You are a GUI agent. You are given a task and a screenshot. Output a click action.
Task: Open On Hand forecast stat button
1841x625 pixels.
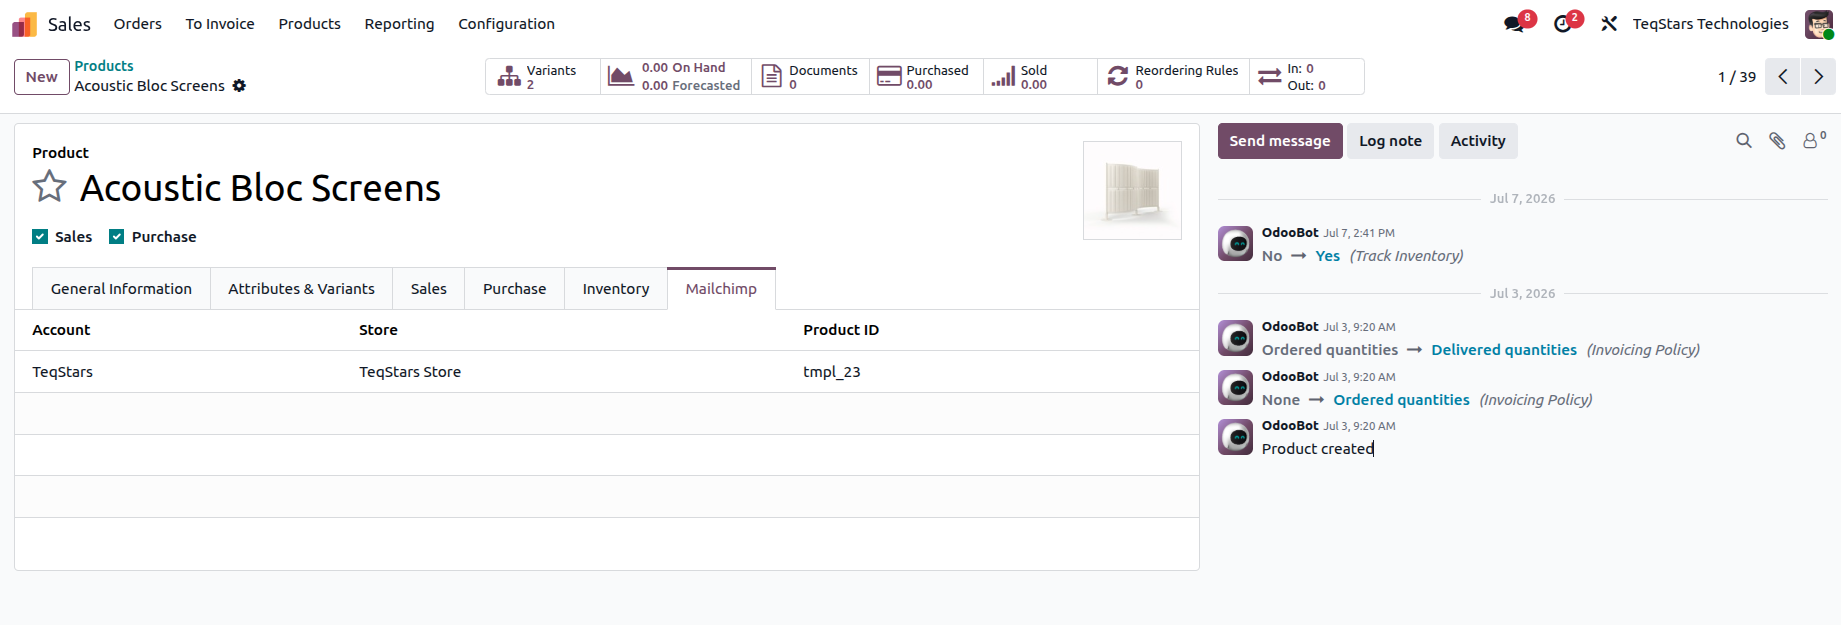pos(676,77)
